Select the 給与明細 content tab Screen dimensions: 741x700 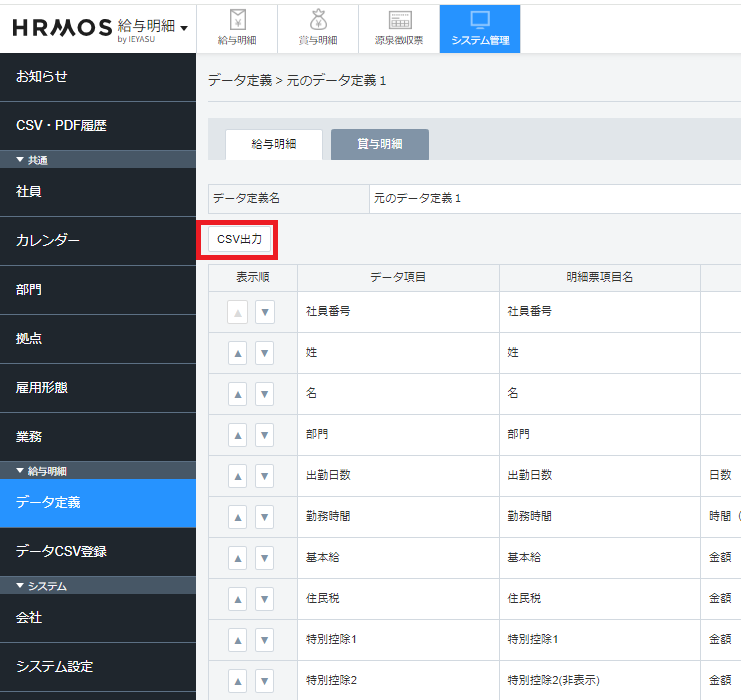[x=274, y=144]
